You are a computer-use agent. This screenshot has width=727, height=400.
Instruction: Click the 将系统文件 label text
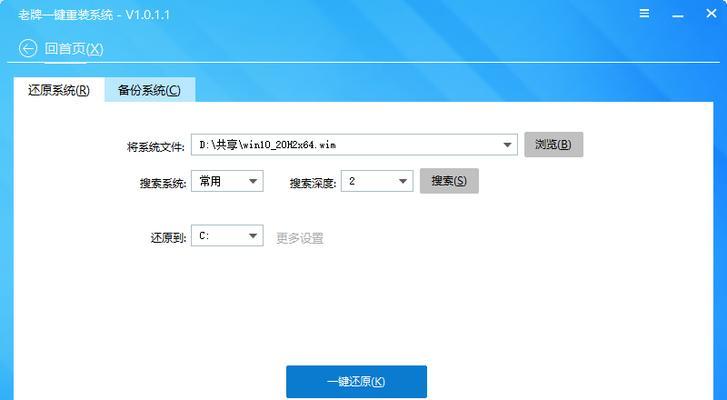tap(156, 147)
